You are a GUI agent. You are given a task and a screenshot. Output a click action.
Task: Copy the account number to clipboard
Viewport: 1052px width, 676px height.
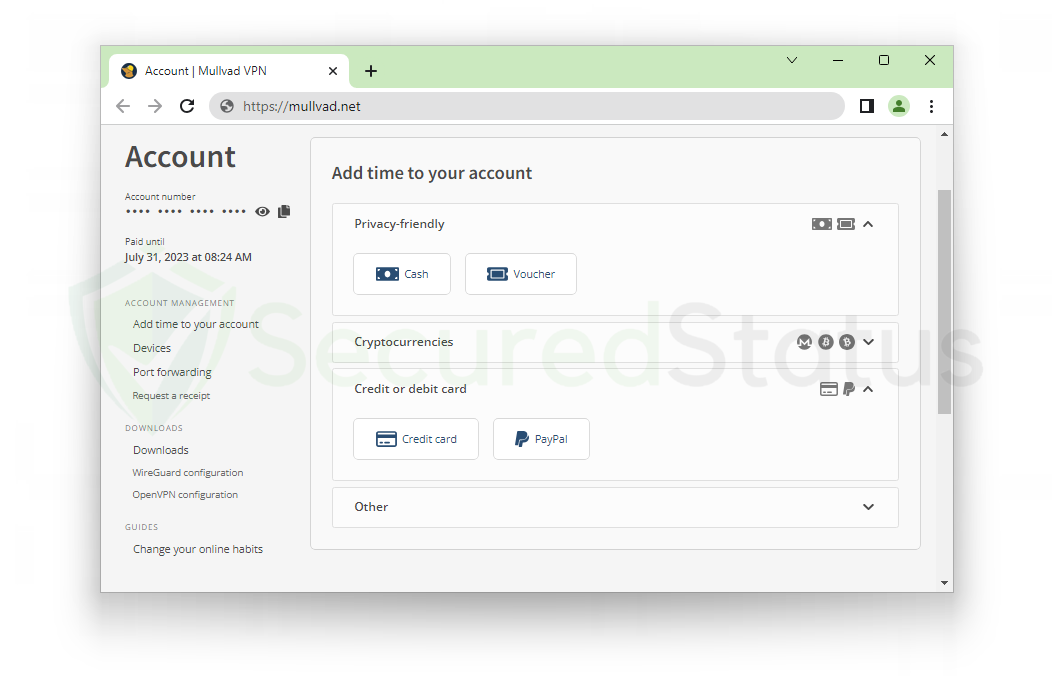(x=284, y=211)
